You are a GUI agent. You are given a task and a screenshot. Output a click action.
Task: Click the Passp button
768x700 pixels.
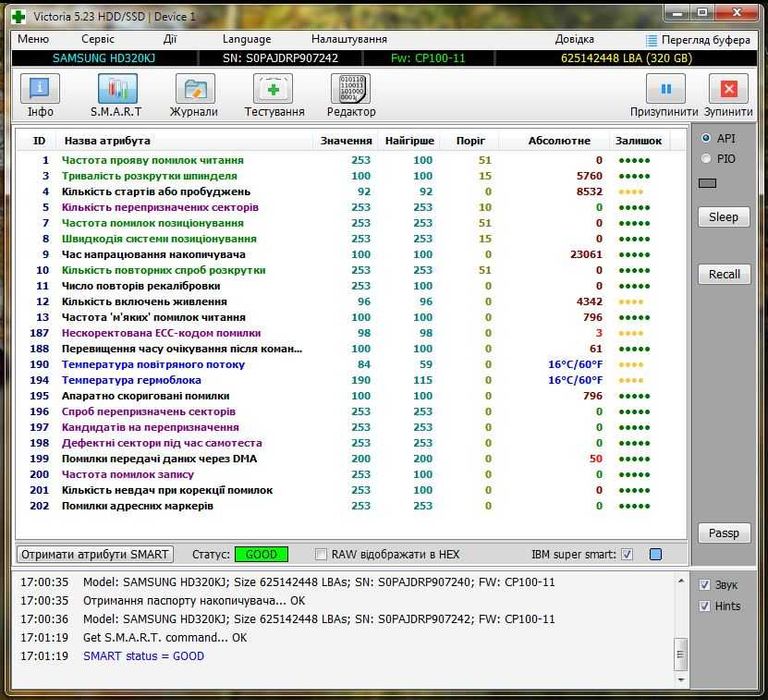(724, 533)
